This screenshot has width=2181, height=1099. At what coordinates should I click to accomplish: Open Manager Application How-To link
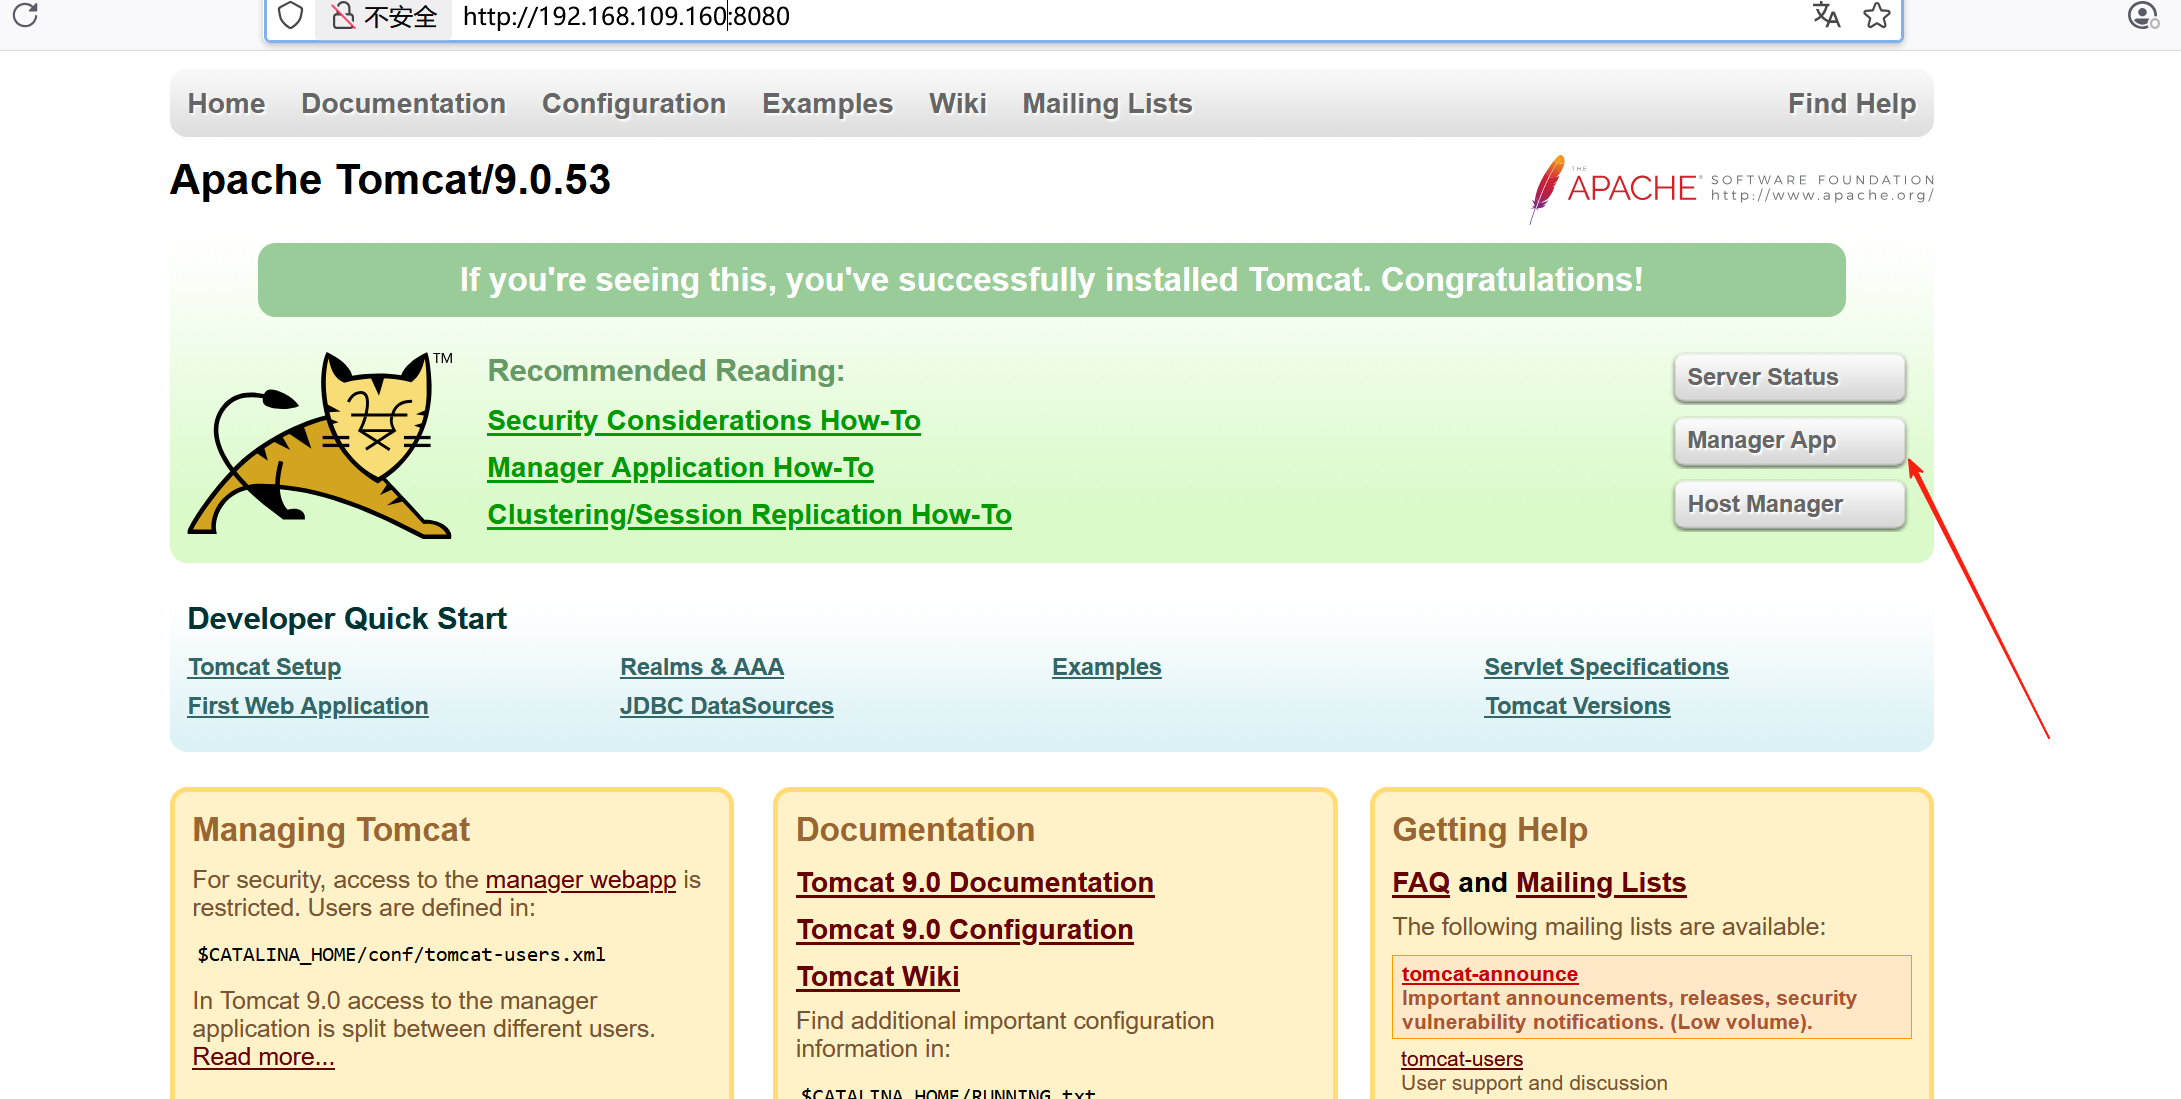[x=680, y=468]
